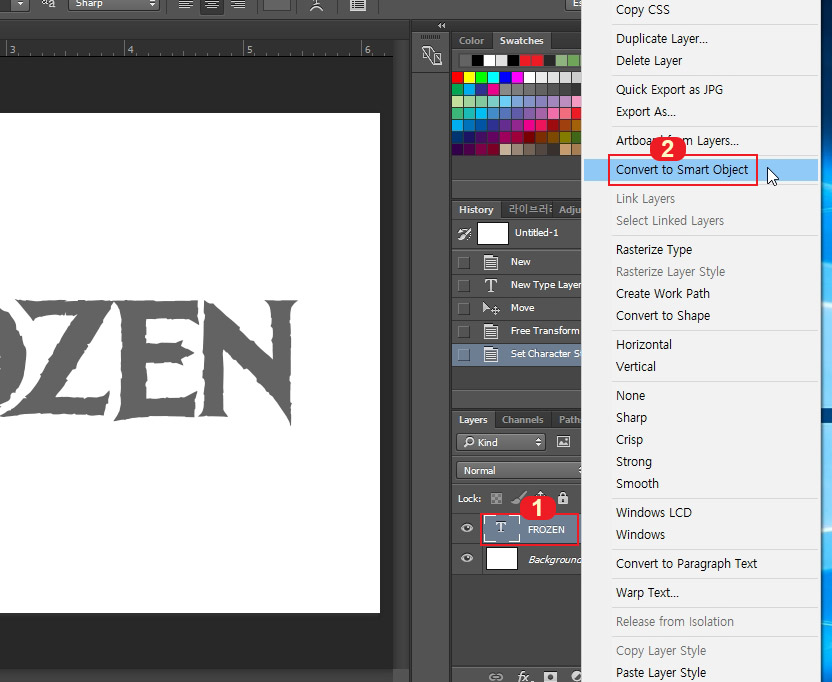Select the Move history state's arrow icon
Image resolution: width=832 pixels, height=682 pixels.
point(491,308)
